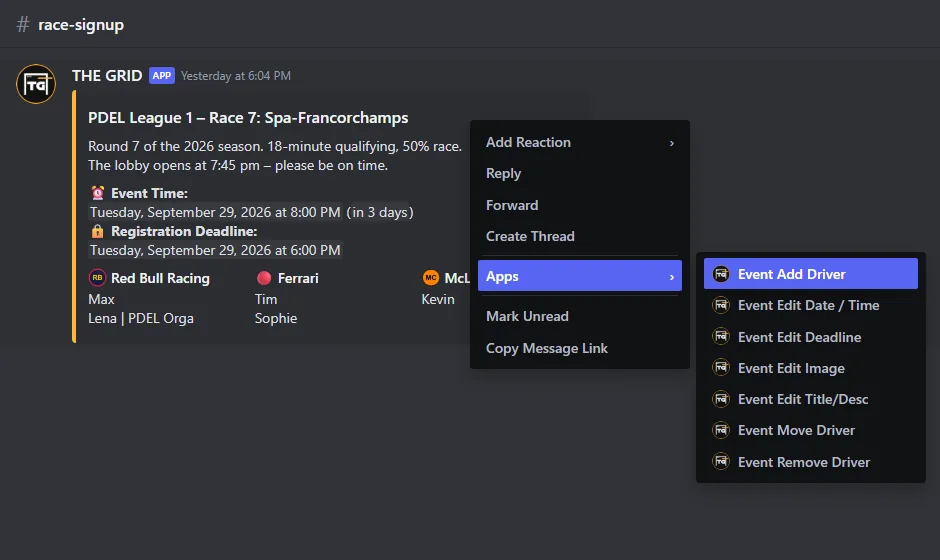The height and width of the screenshot is (560, 940).
Task: Click the red Ferrari team circle icon
Action: [264, 278]
